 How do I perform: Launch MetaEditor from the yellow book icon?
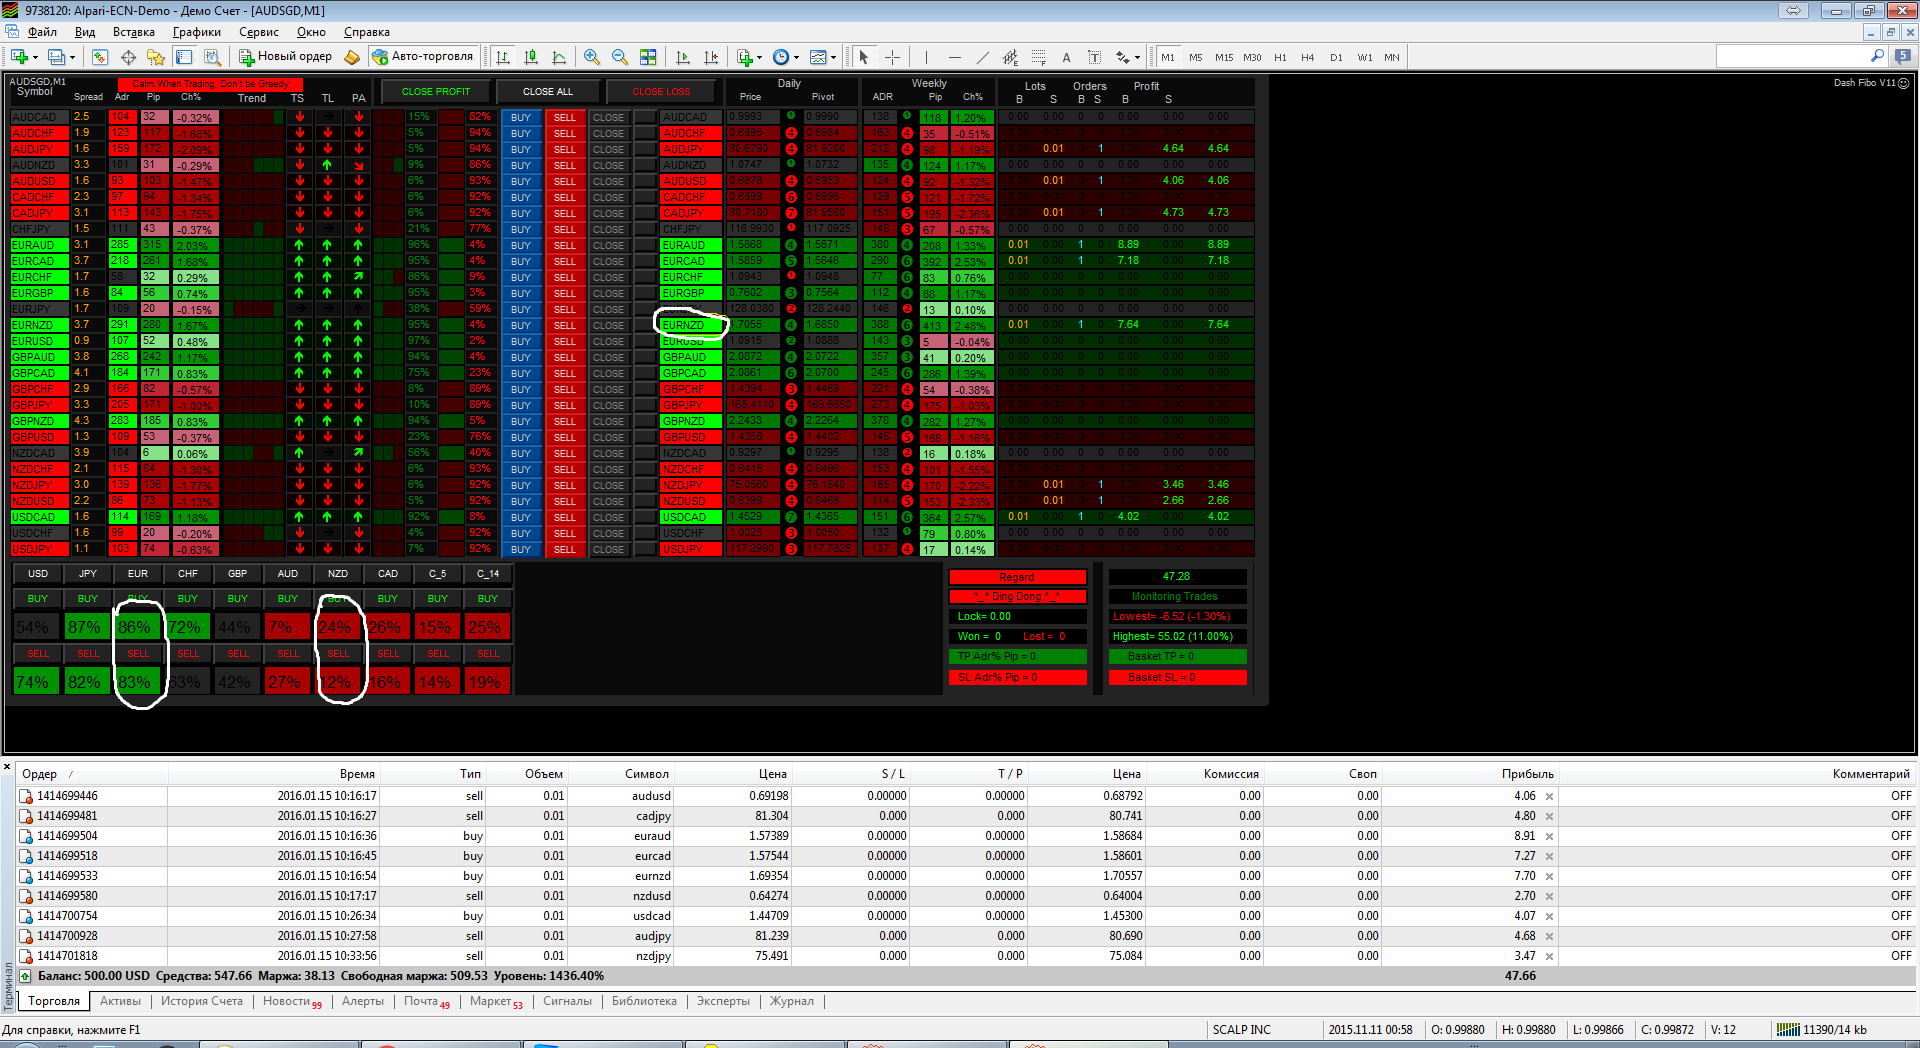point(352,57)
